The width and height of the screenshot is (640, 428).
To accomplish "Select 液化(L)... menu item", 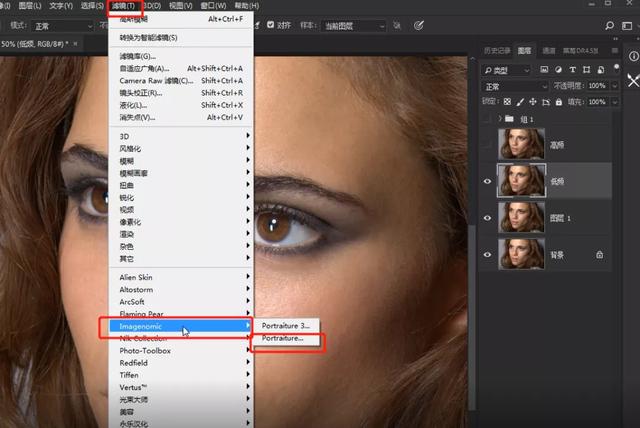I will (181, 105).
